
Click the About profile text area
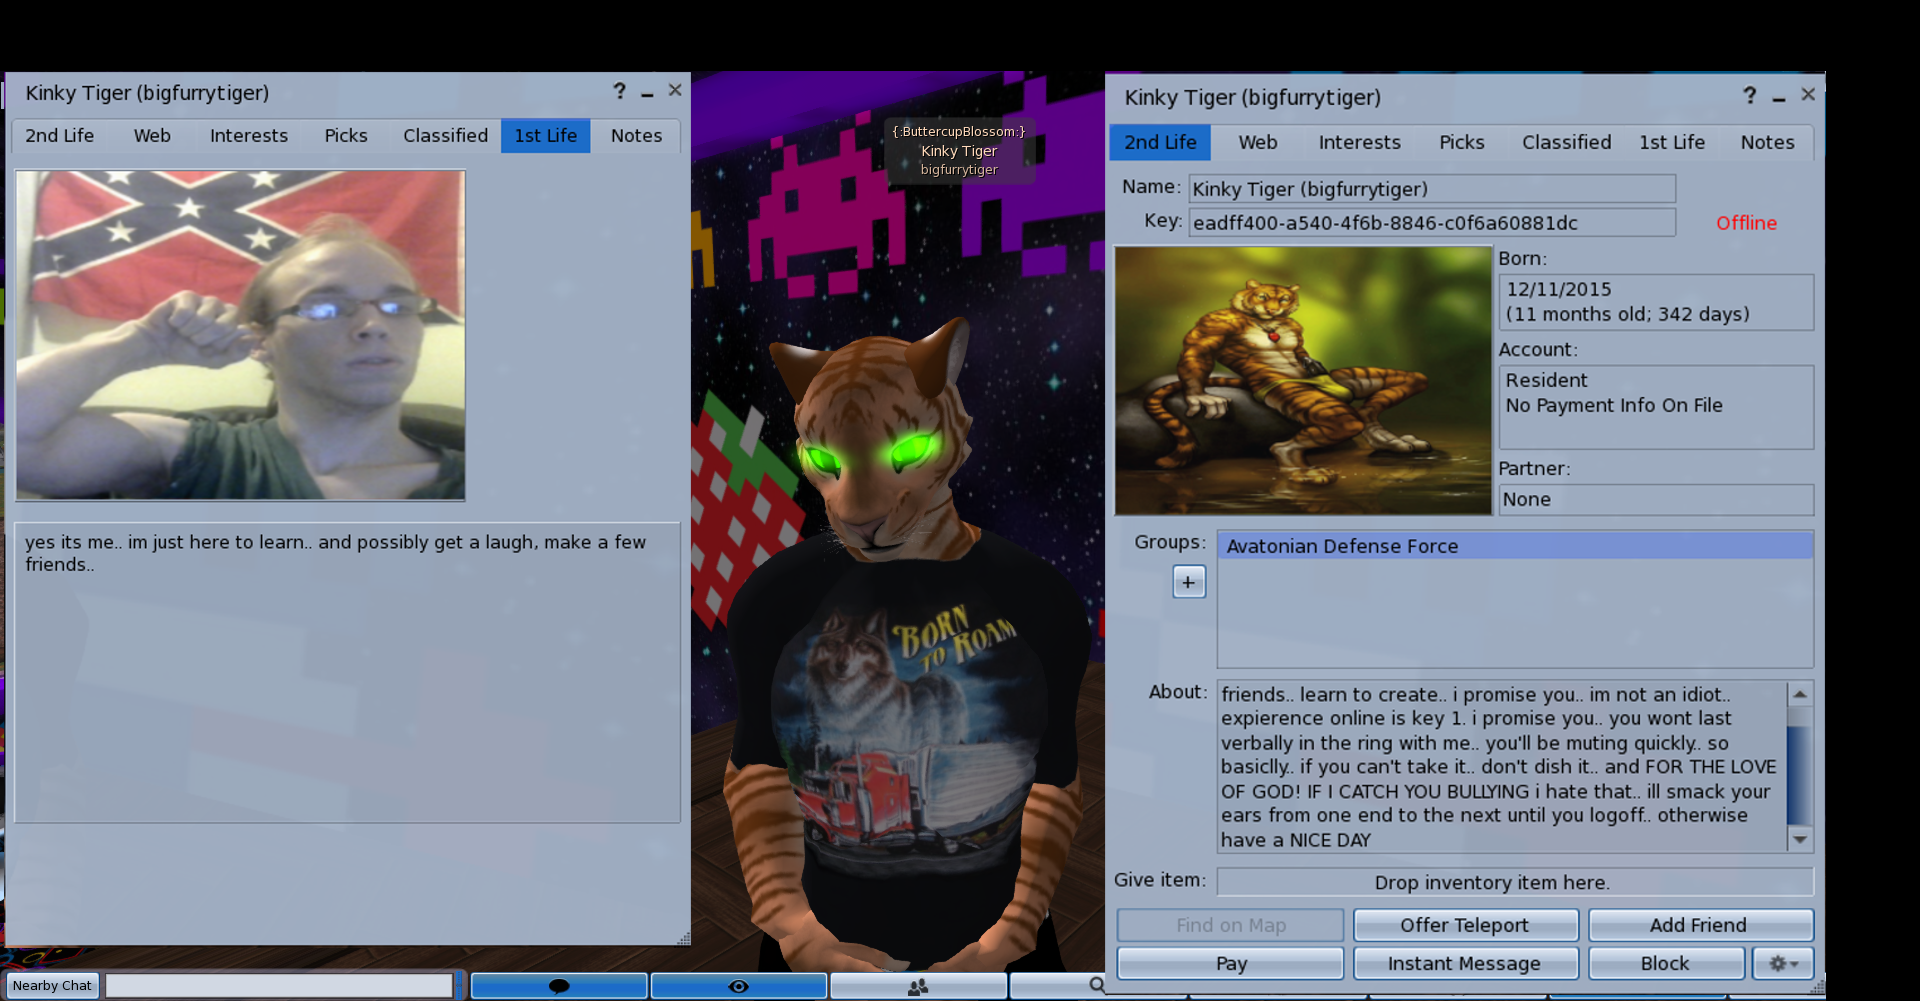1502,767
